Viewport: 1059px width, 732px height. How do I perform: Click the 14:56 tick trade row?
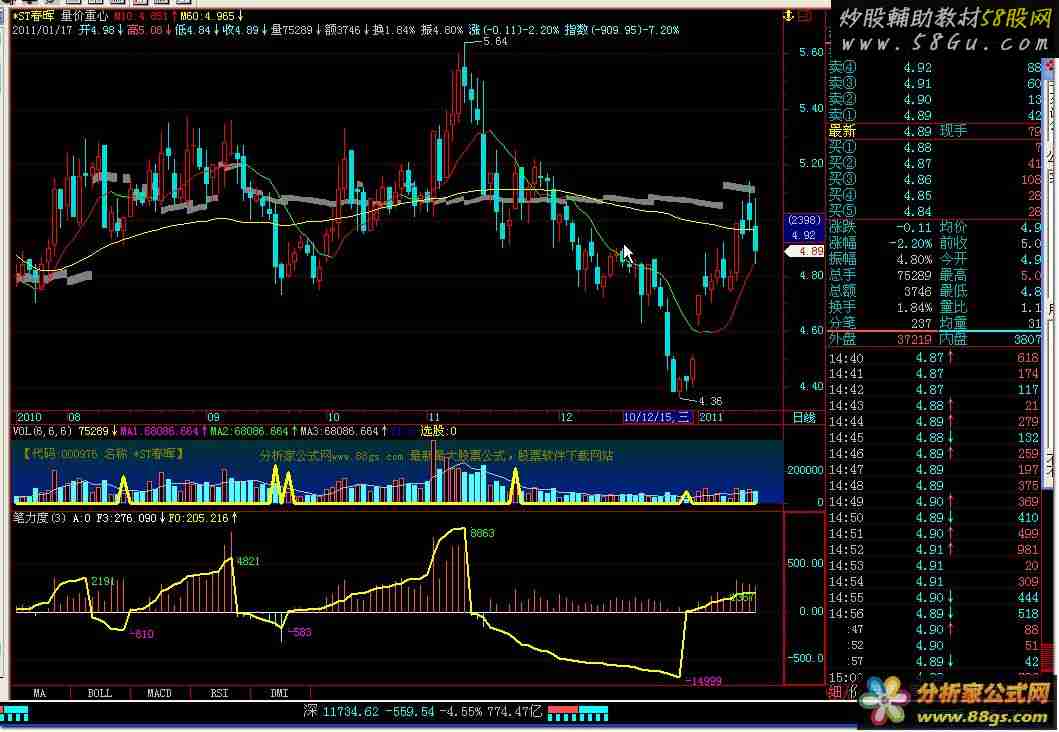935,614
